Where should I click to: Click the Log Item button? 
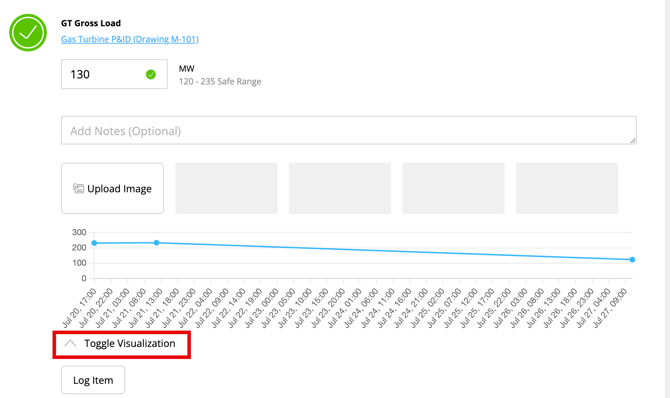coord(93,380)
